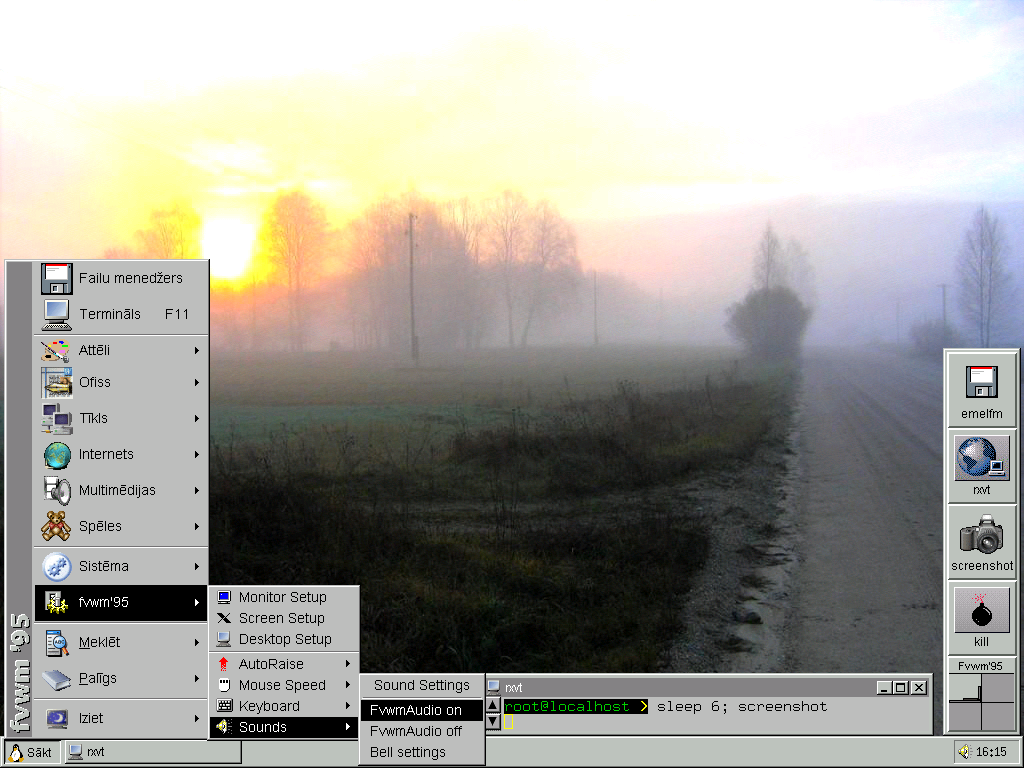The image size is (1024, 768).
Task: Click the Multimēdijas speaker icon
Action: pos(57,490)
